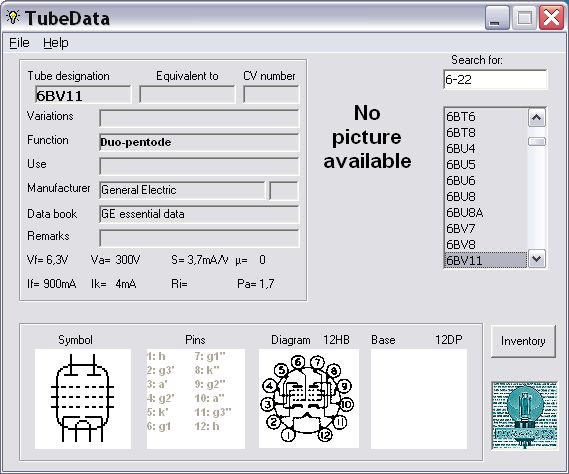The width and height of the screenshot is (569, 474).
Task: Click the pins list panel
Action: point(196,399)
